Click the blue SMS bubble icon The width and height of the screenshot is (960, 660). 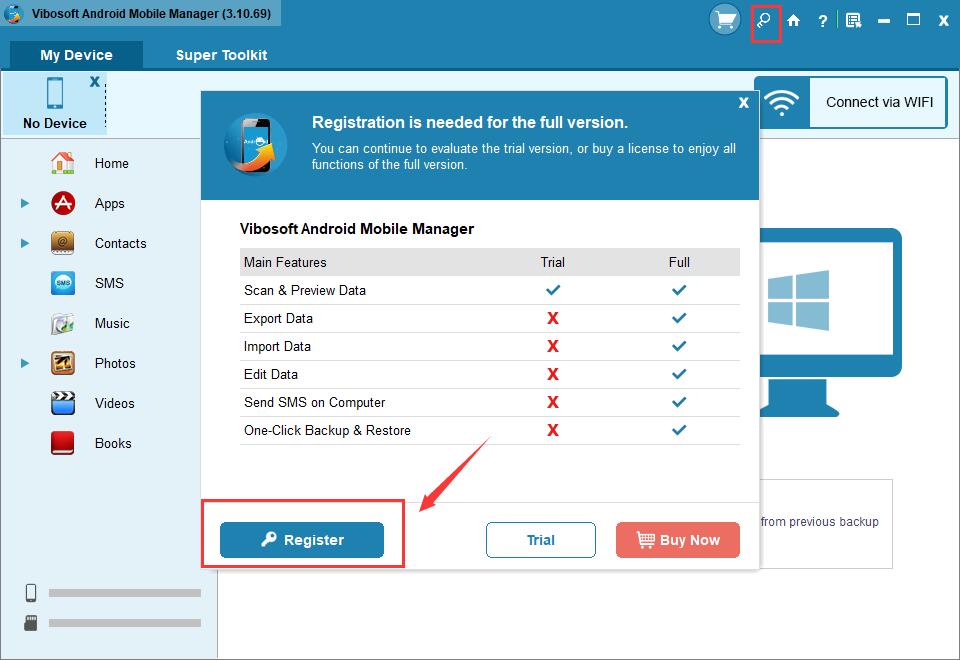click(62, 283)
